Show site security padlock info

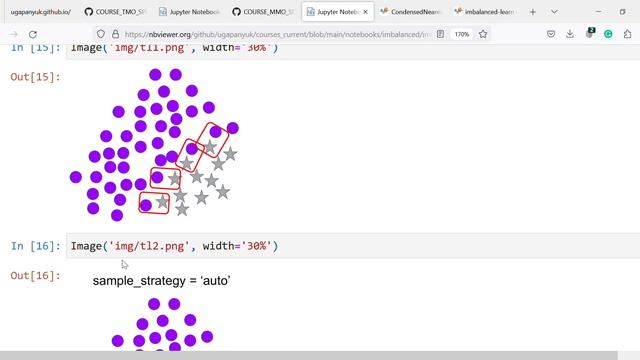pyautogui.click(x=116, y=34)
